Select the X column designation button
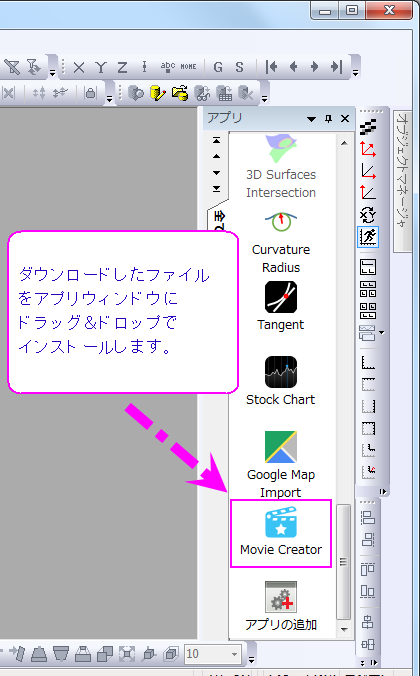Image resolution: width=420 pixels, height=676 pixels. (x=79, y=67)
